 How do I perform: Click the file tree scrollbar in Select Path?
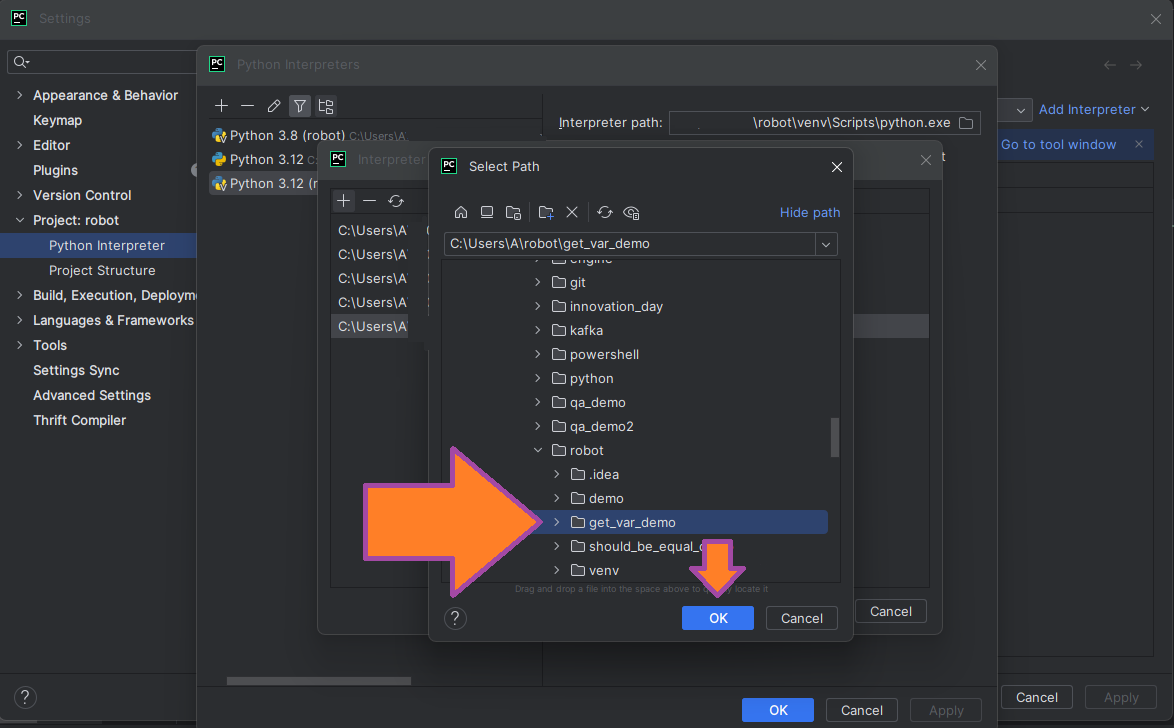point(834,437)
